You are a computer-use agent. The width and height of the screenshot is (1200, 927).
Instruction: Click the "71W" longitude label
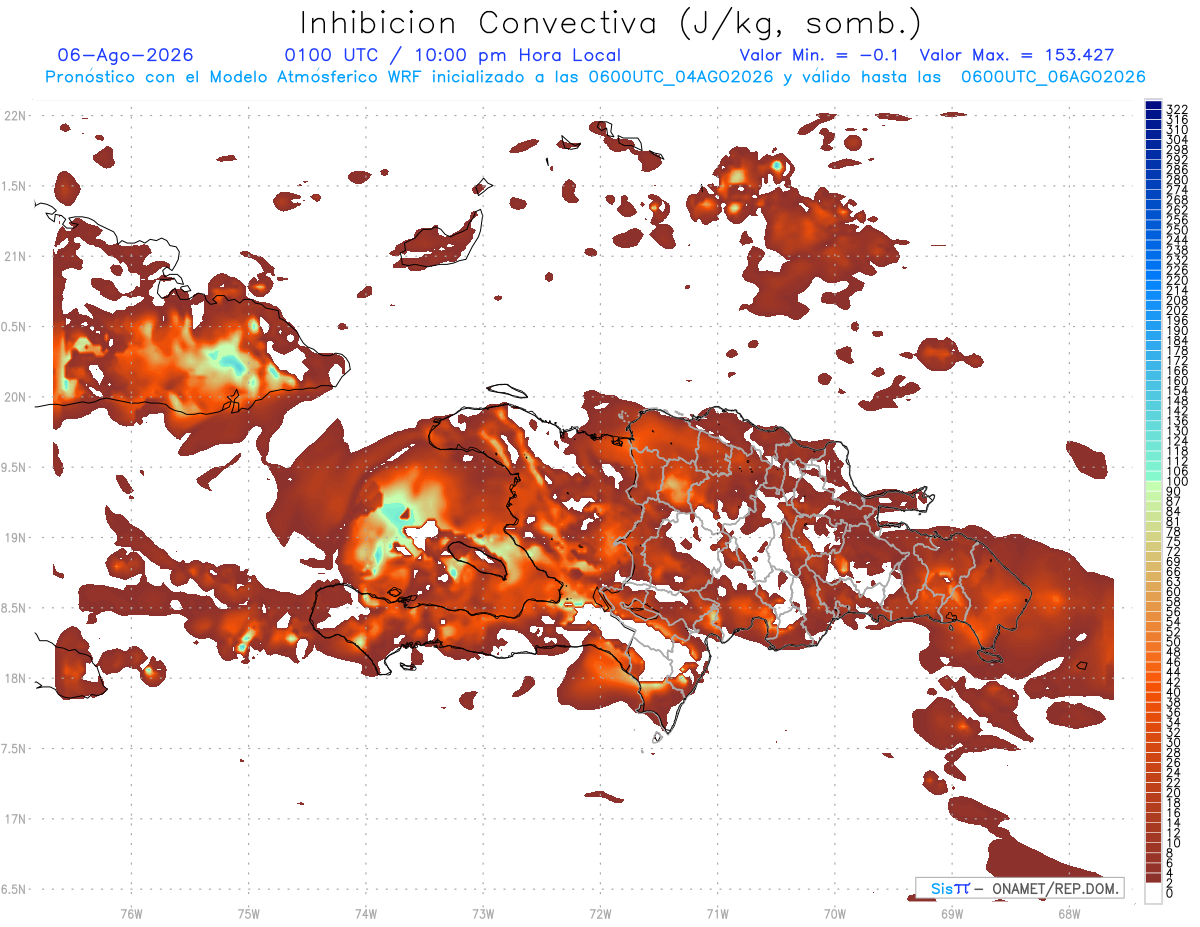point(717,913)
